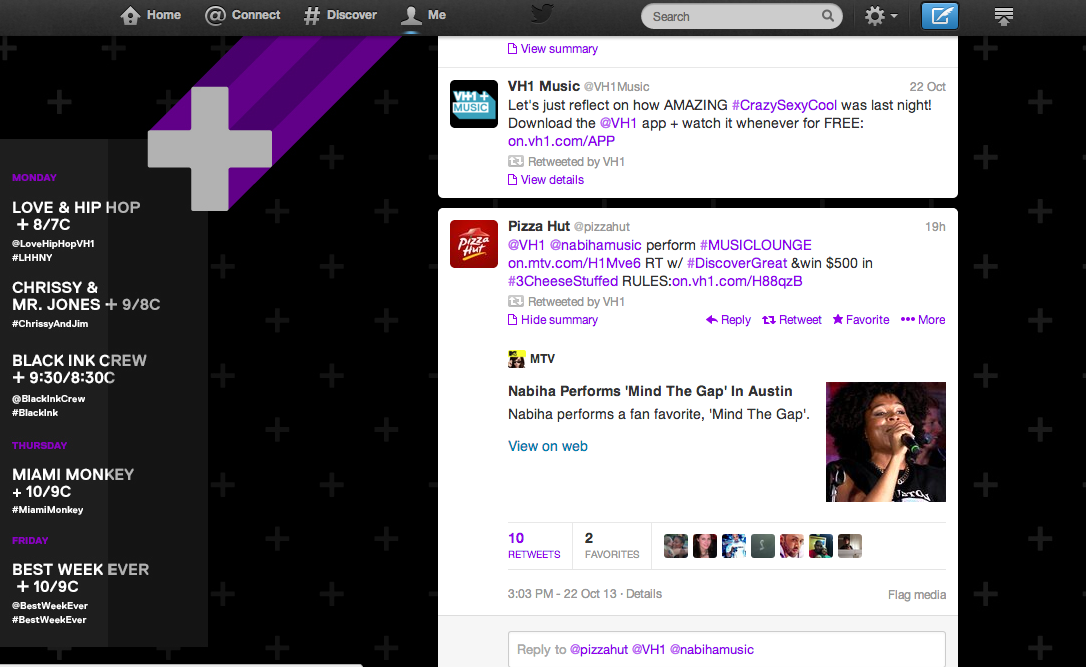Open the Nabiha Performs 'Mind The Gap' headline
This screenshot has height=667, width=1086.
[x=650, y=391]
